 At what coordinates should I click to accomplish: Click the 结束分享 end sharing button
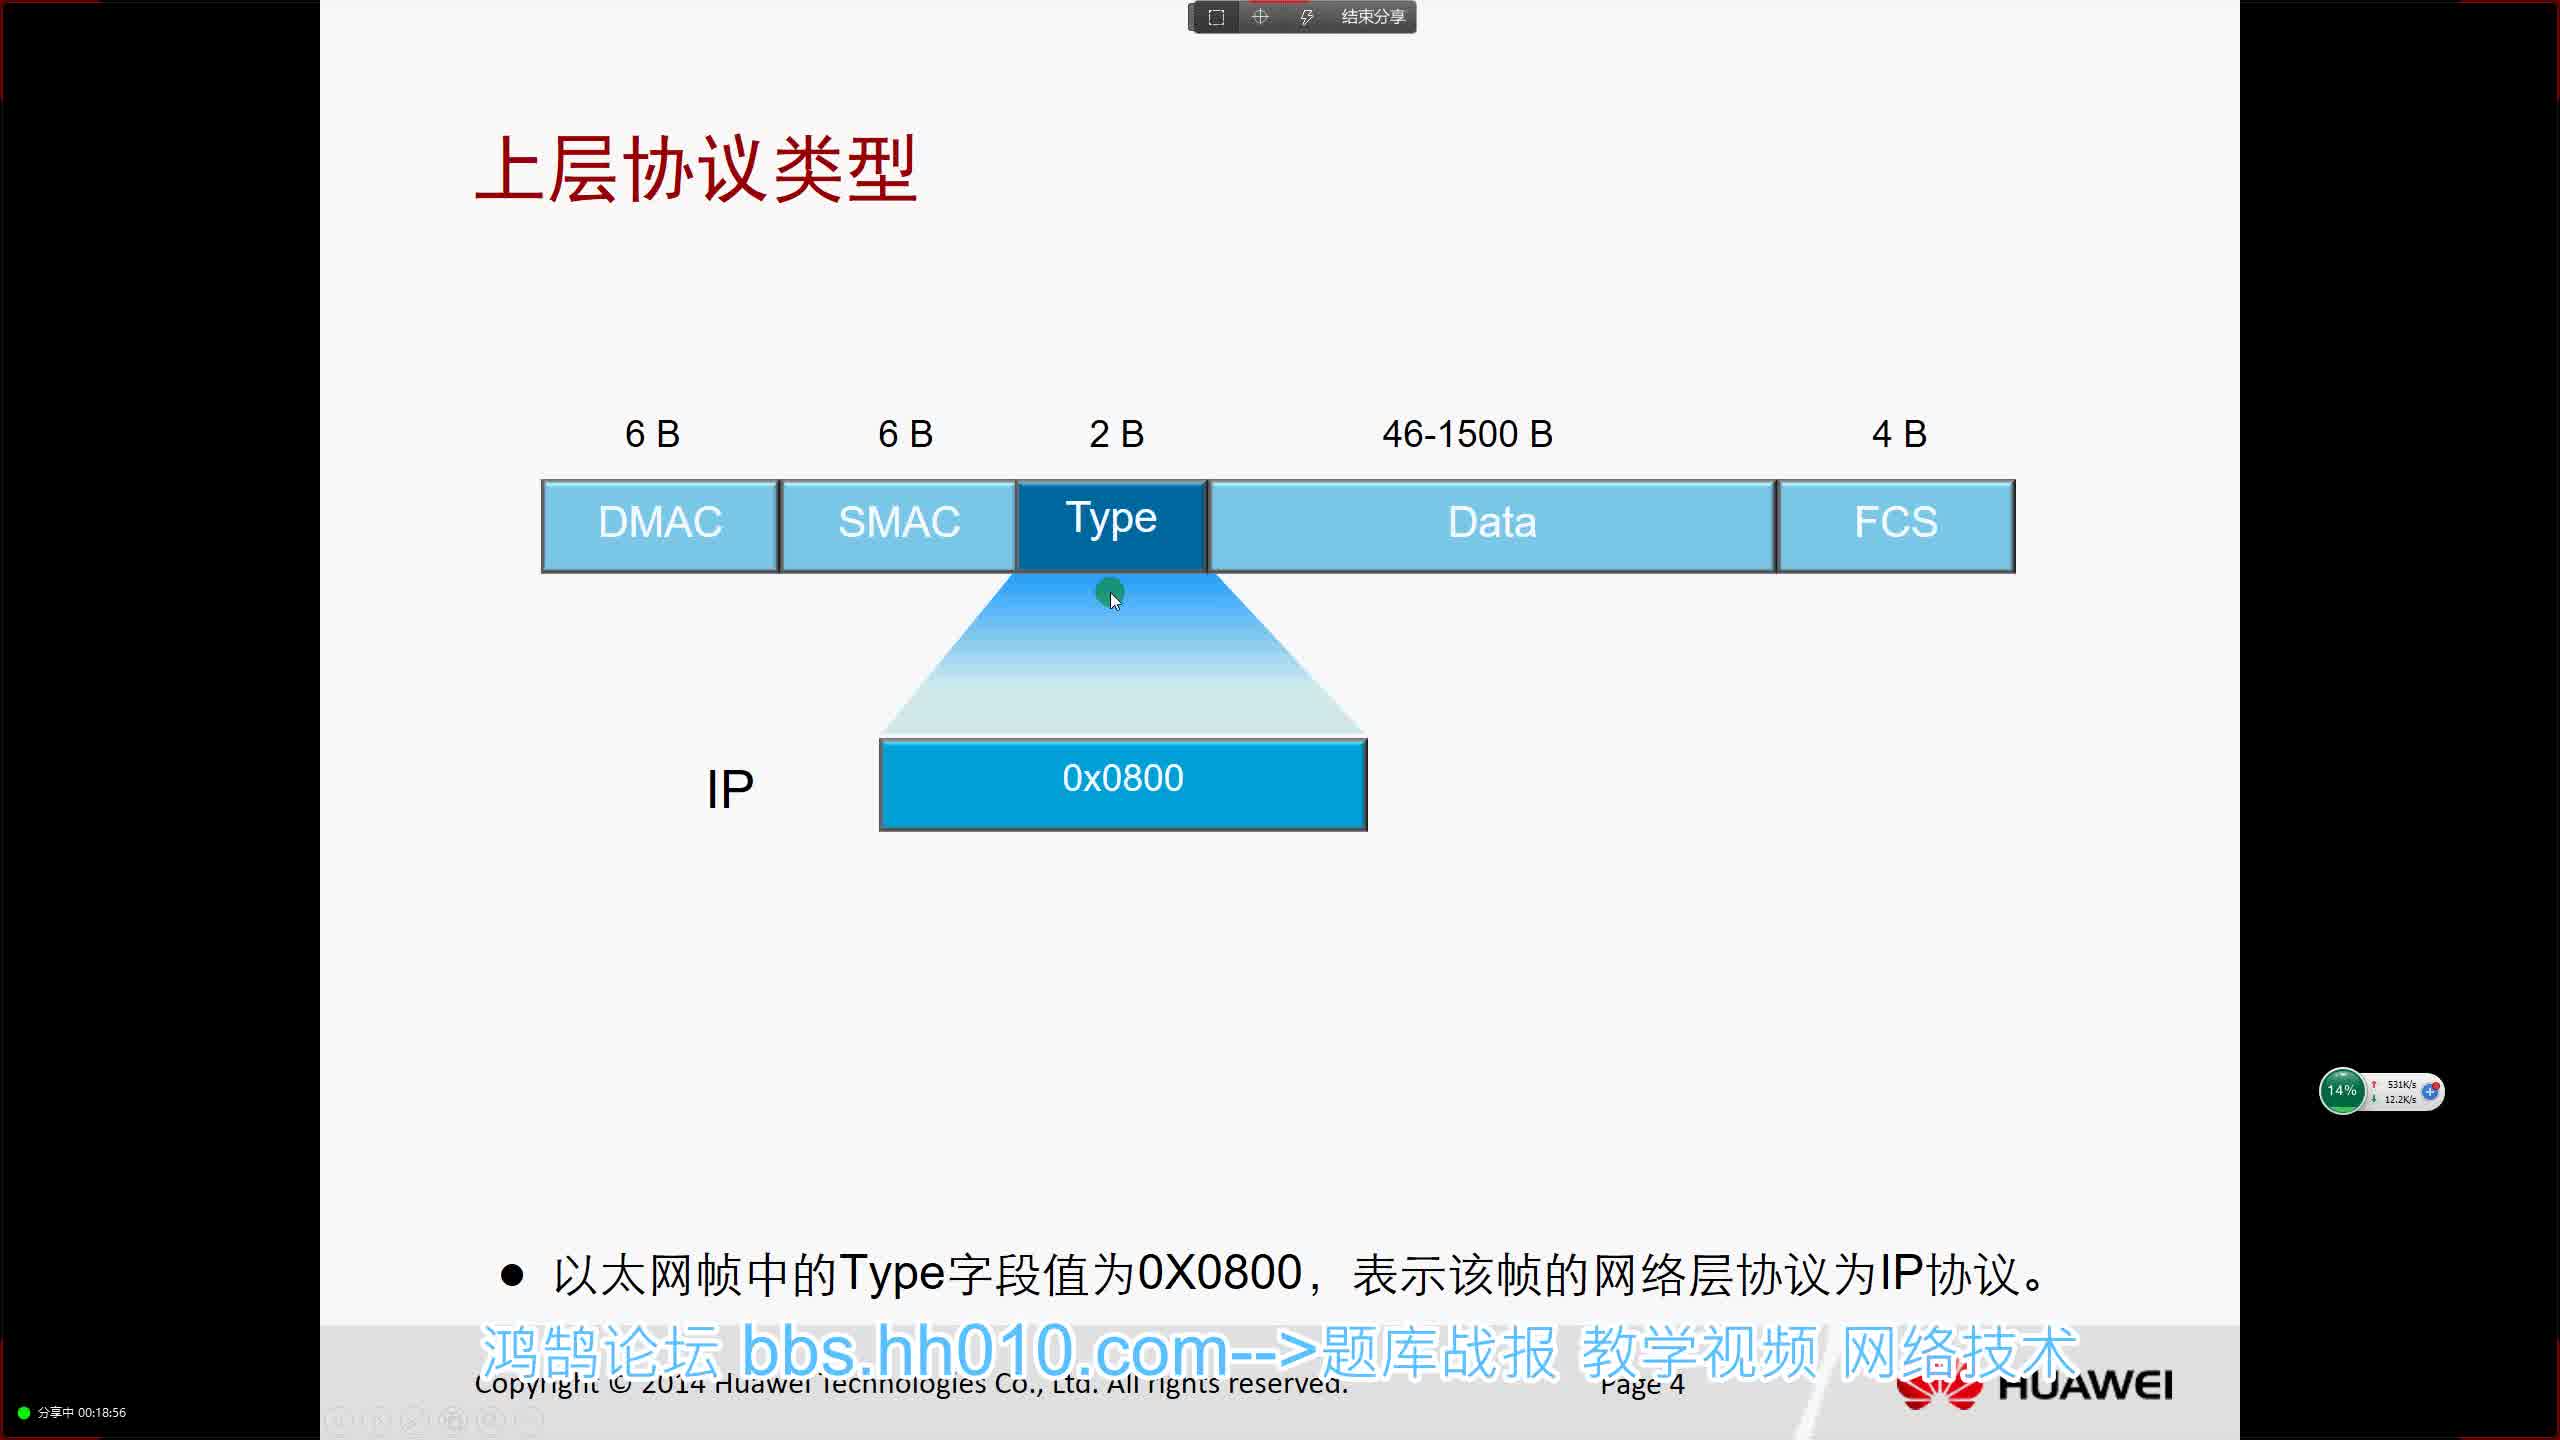pyautogui.click(x=1373, y=17)
